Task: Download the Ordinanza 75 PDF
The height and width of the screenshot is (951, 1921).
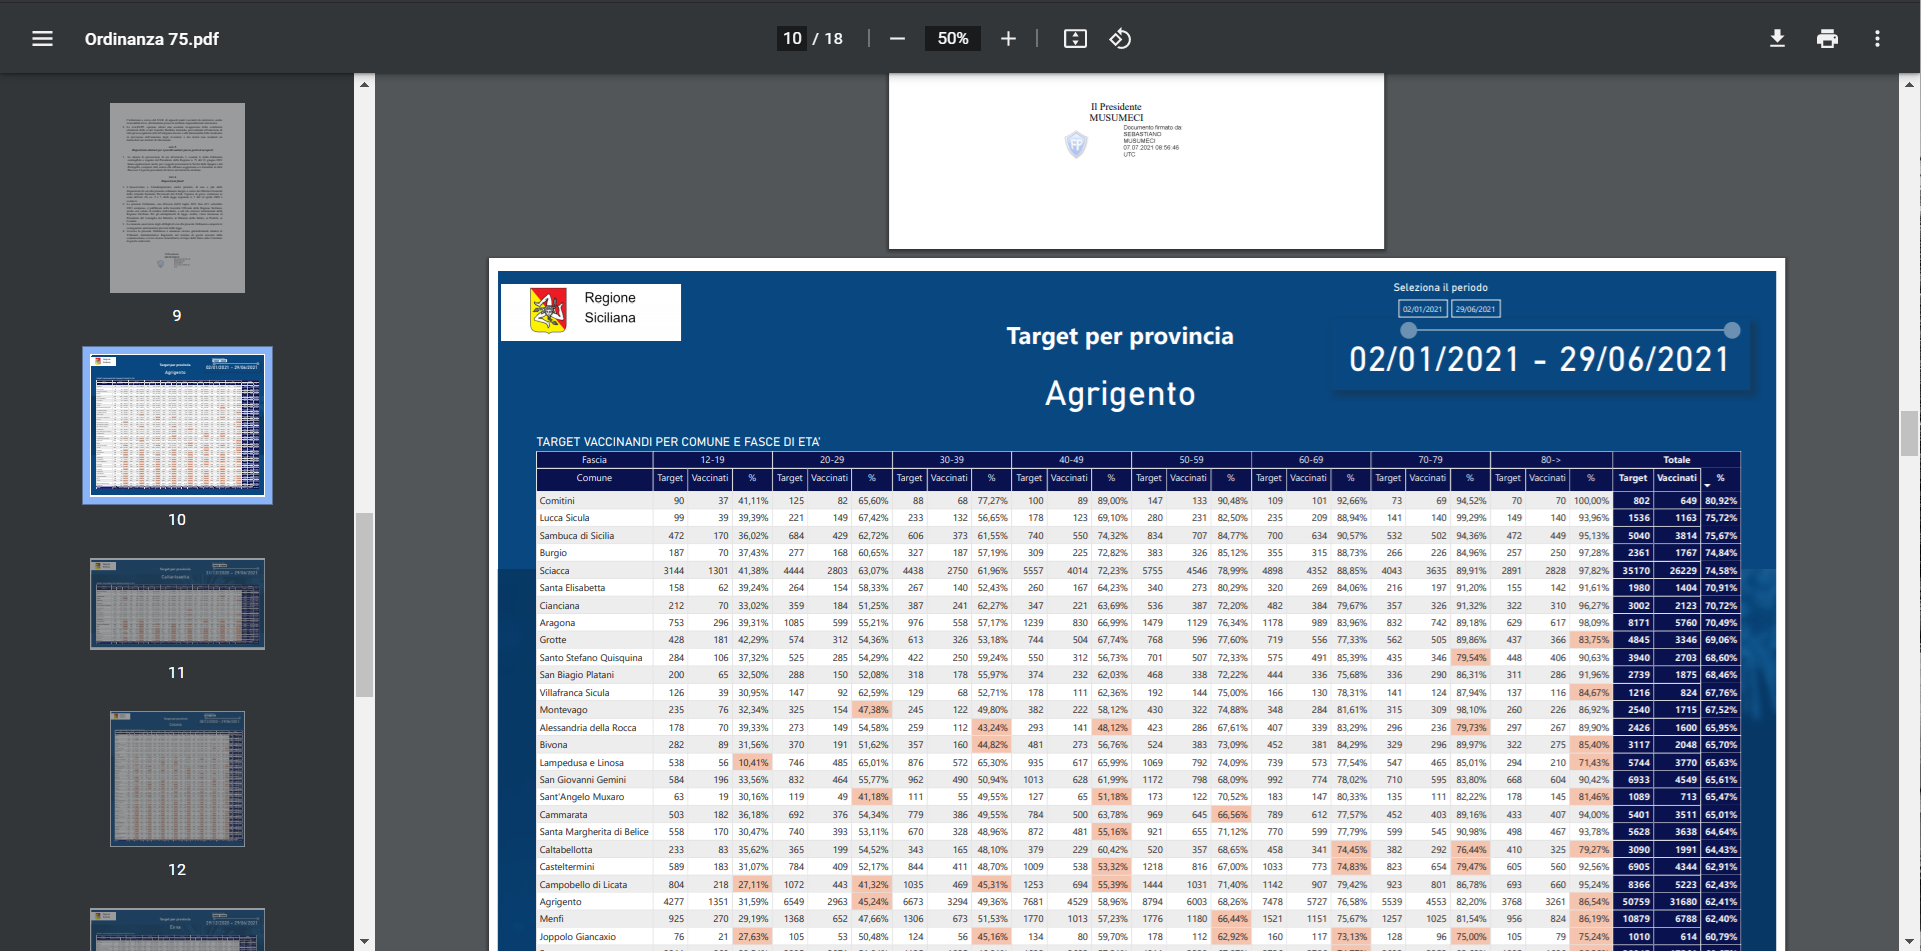Action: [x=1777, y=39]
